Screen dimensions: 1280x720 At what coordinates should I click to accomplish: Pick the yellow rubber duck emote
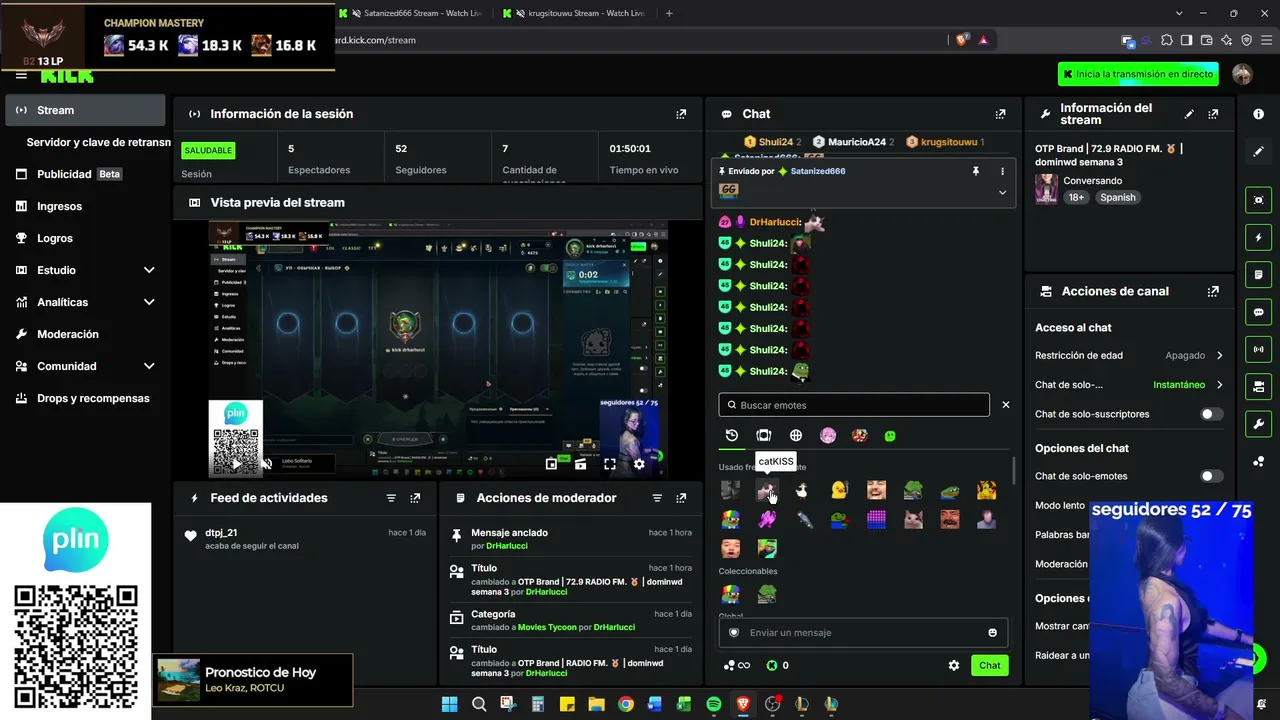[839, 490]
